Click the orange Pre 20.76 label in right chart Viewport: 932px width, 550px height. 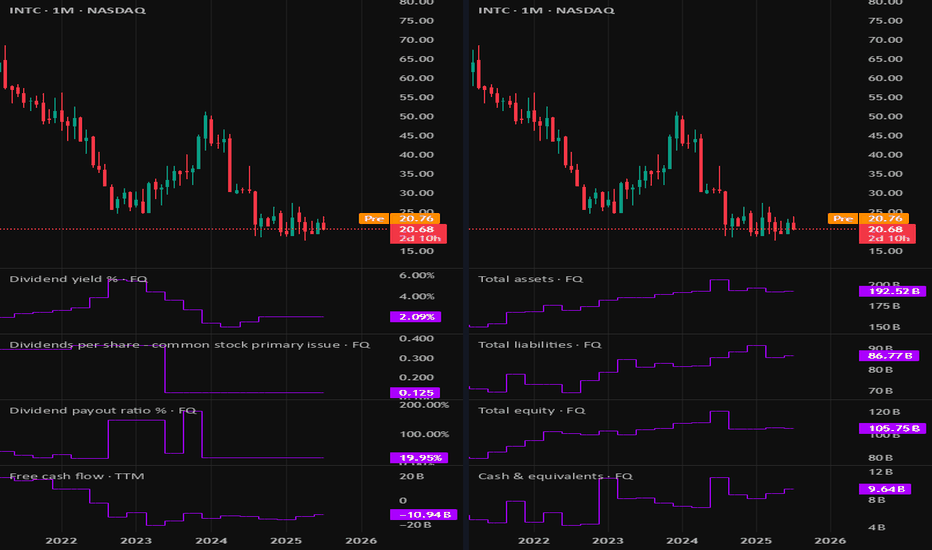coord(868,219)
